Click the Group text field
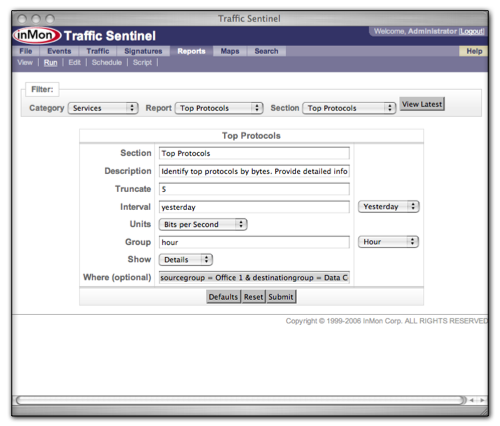 (x=254, y=242)
